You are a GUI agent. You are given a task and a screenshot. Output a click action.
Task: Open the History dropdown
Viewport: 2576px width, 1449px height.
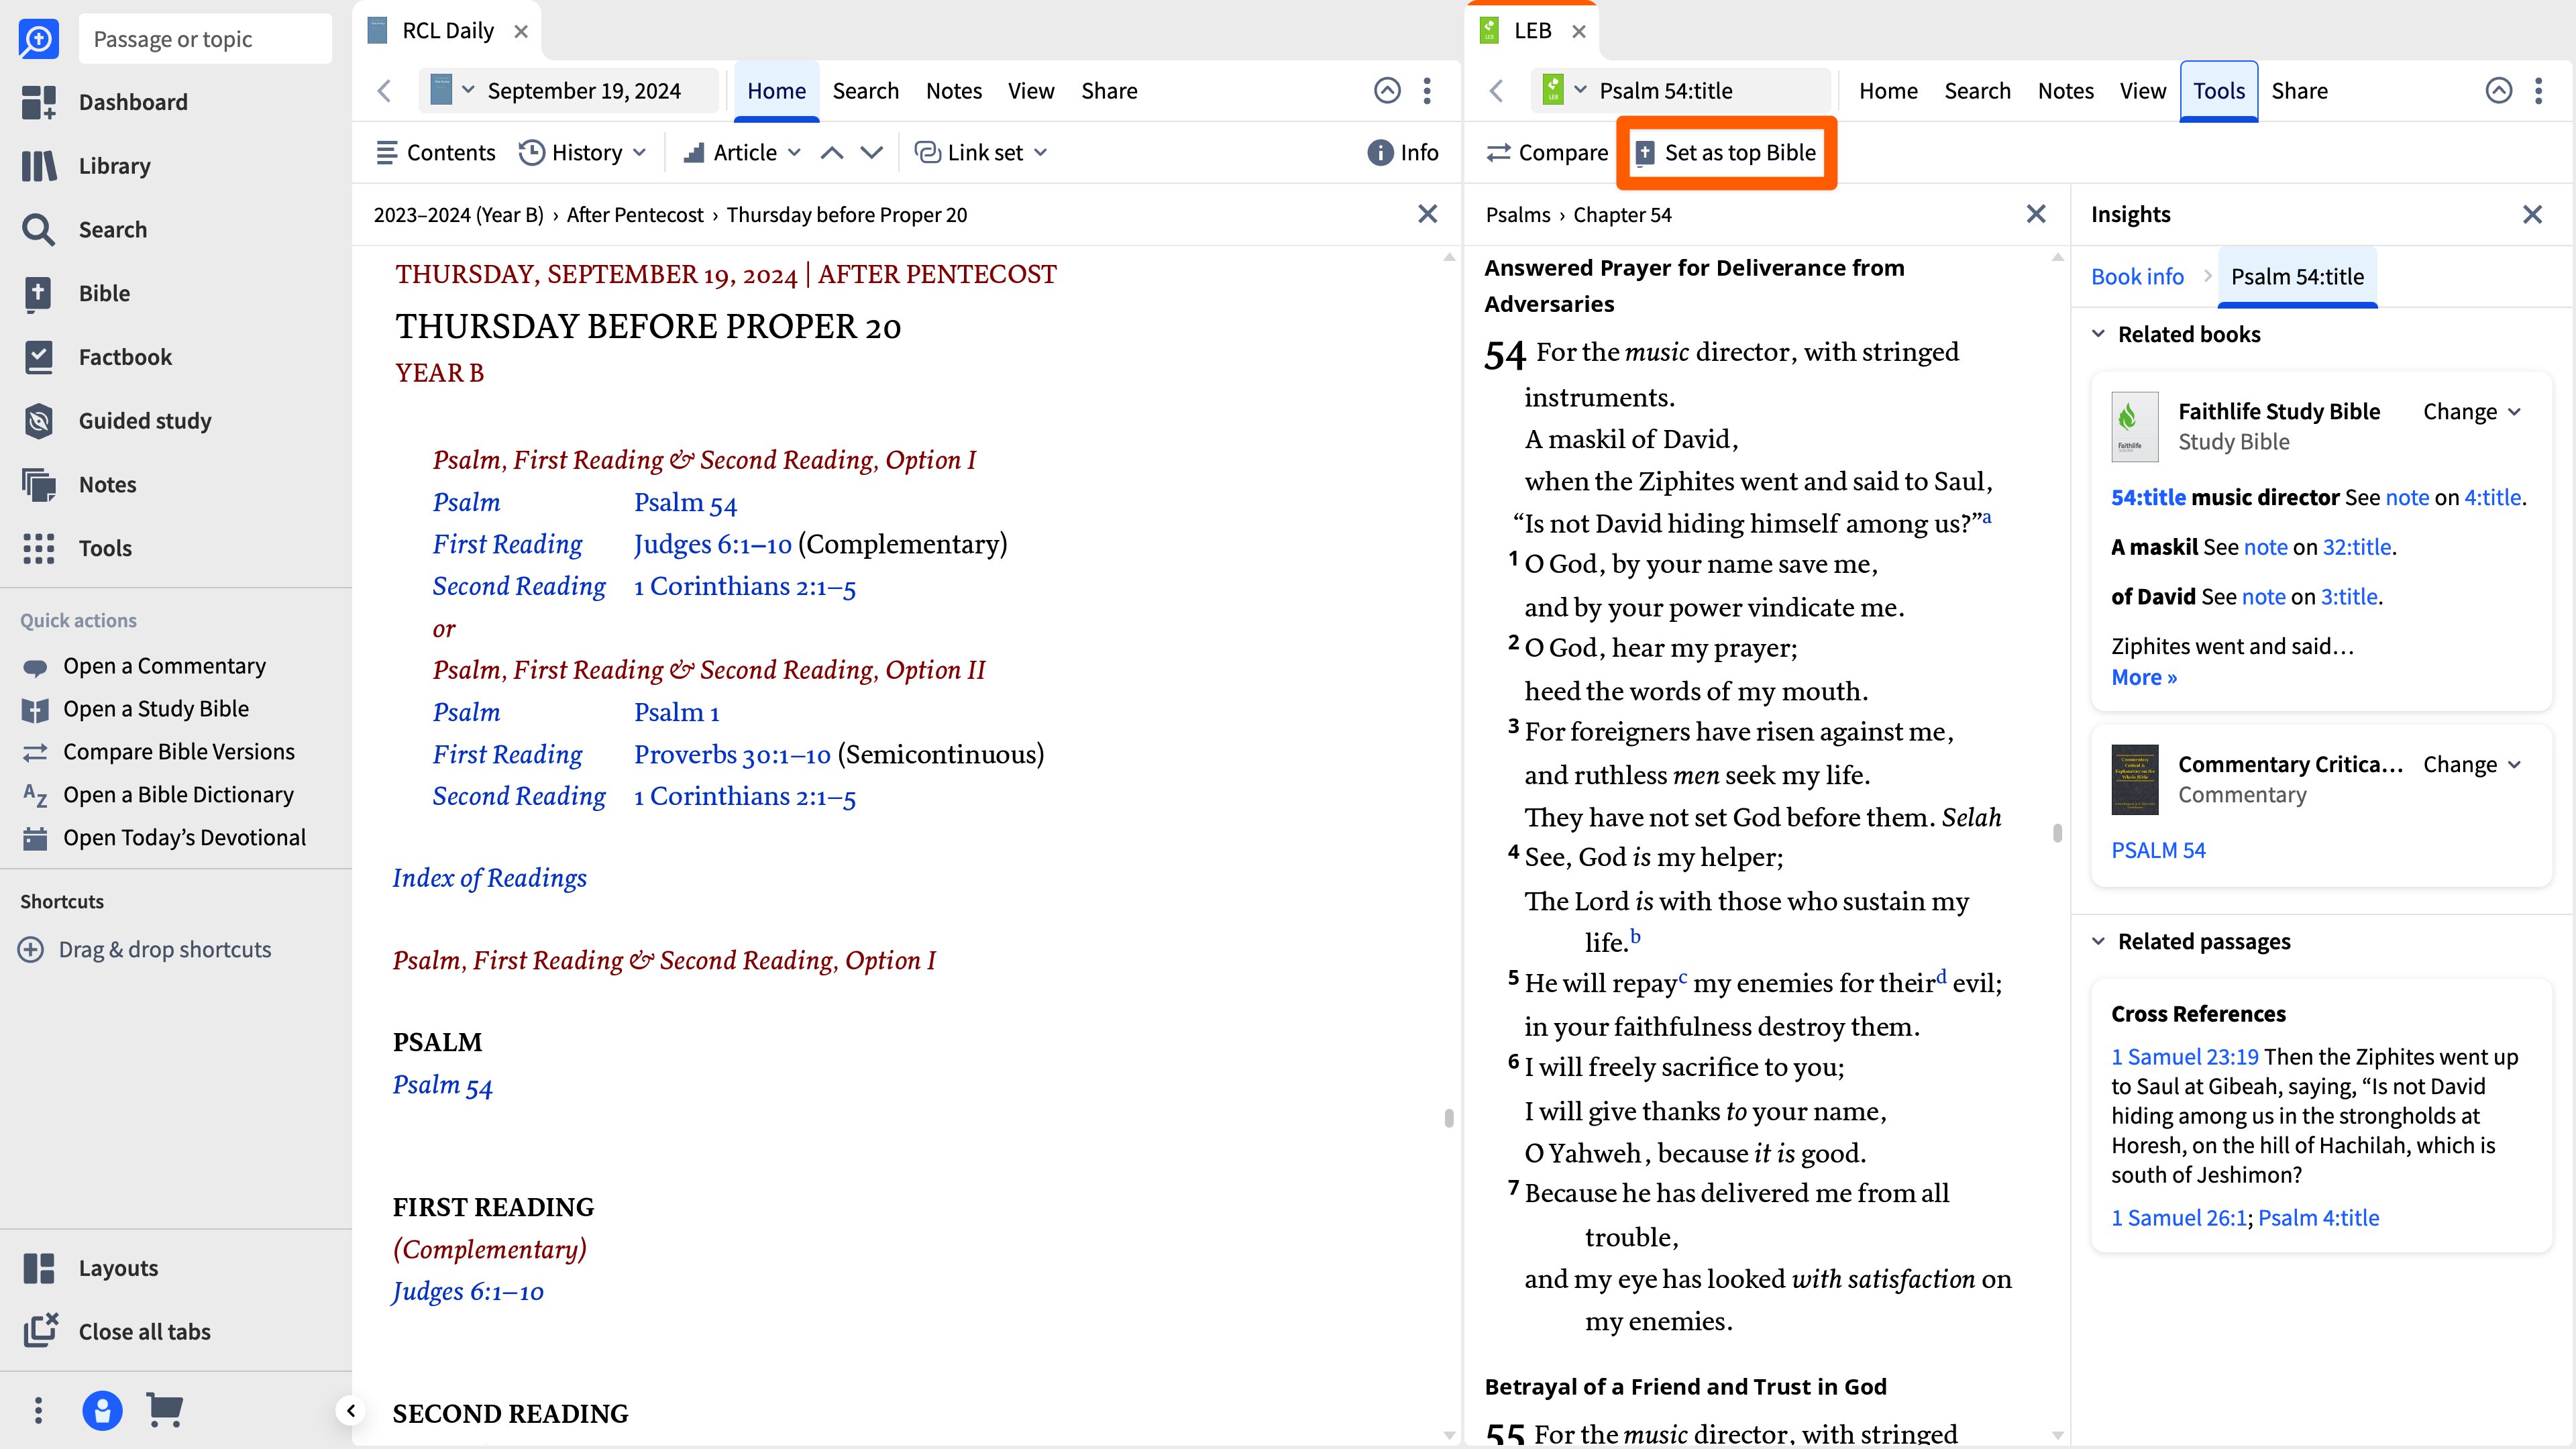[583, 153]
